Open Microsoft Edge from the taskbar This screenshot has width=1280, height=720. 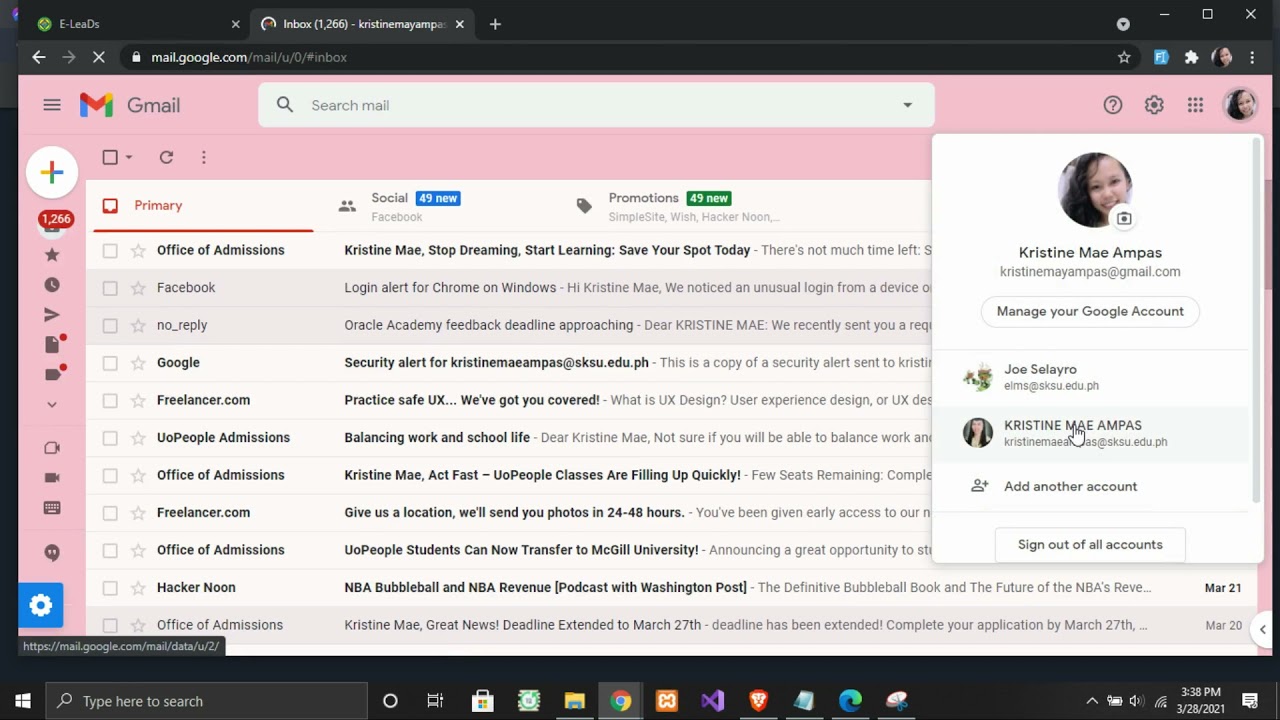point(850,701)
